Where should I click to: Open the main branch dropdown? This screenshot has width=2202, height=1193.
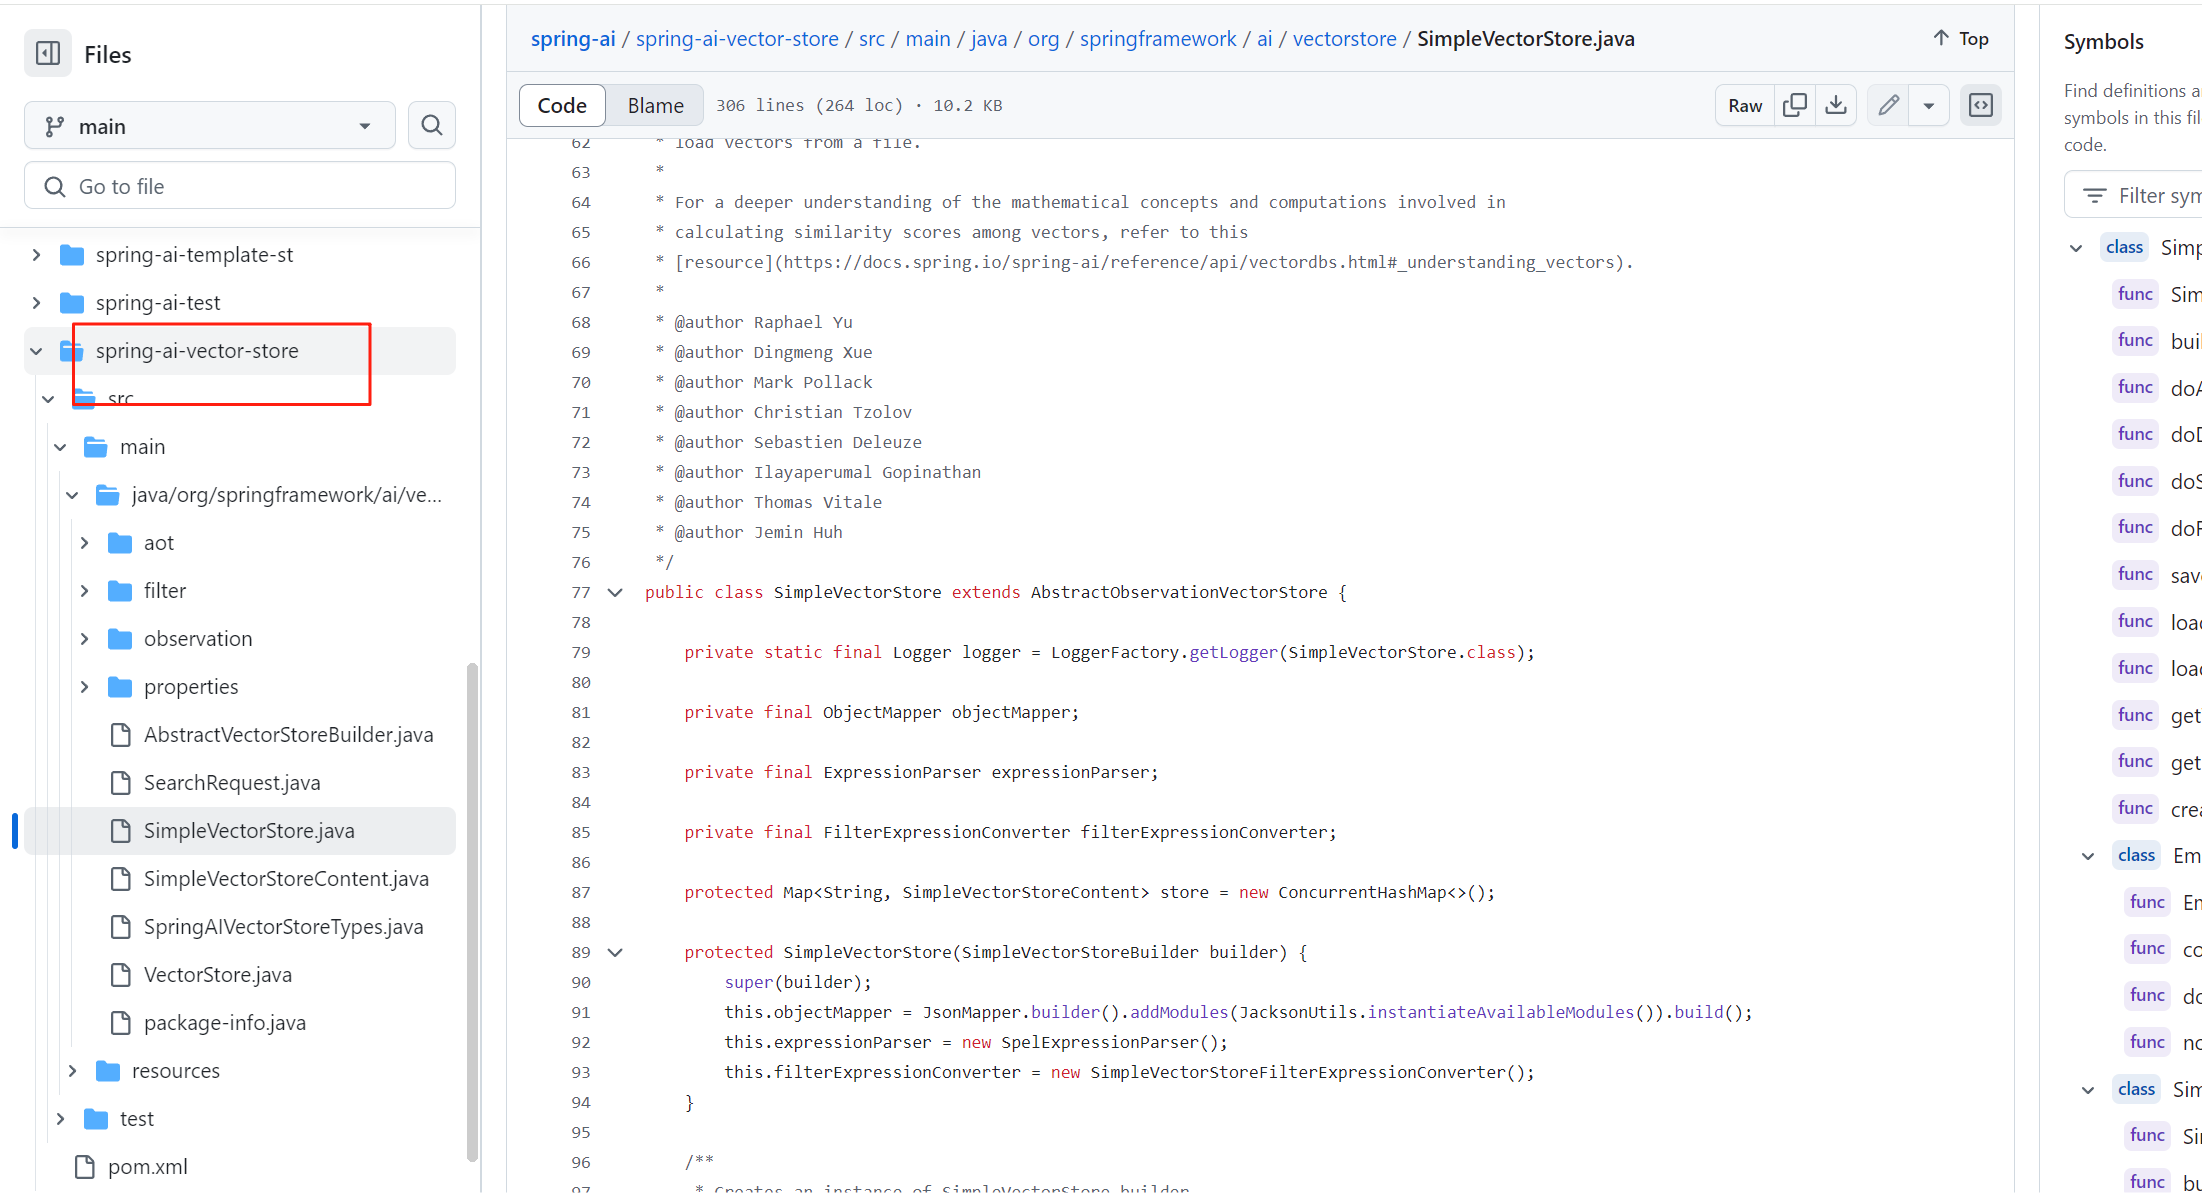point(209,125)
